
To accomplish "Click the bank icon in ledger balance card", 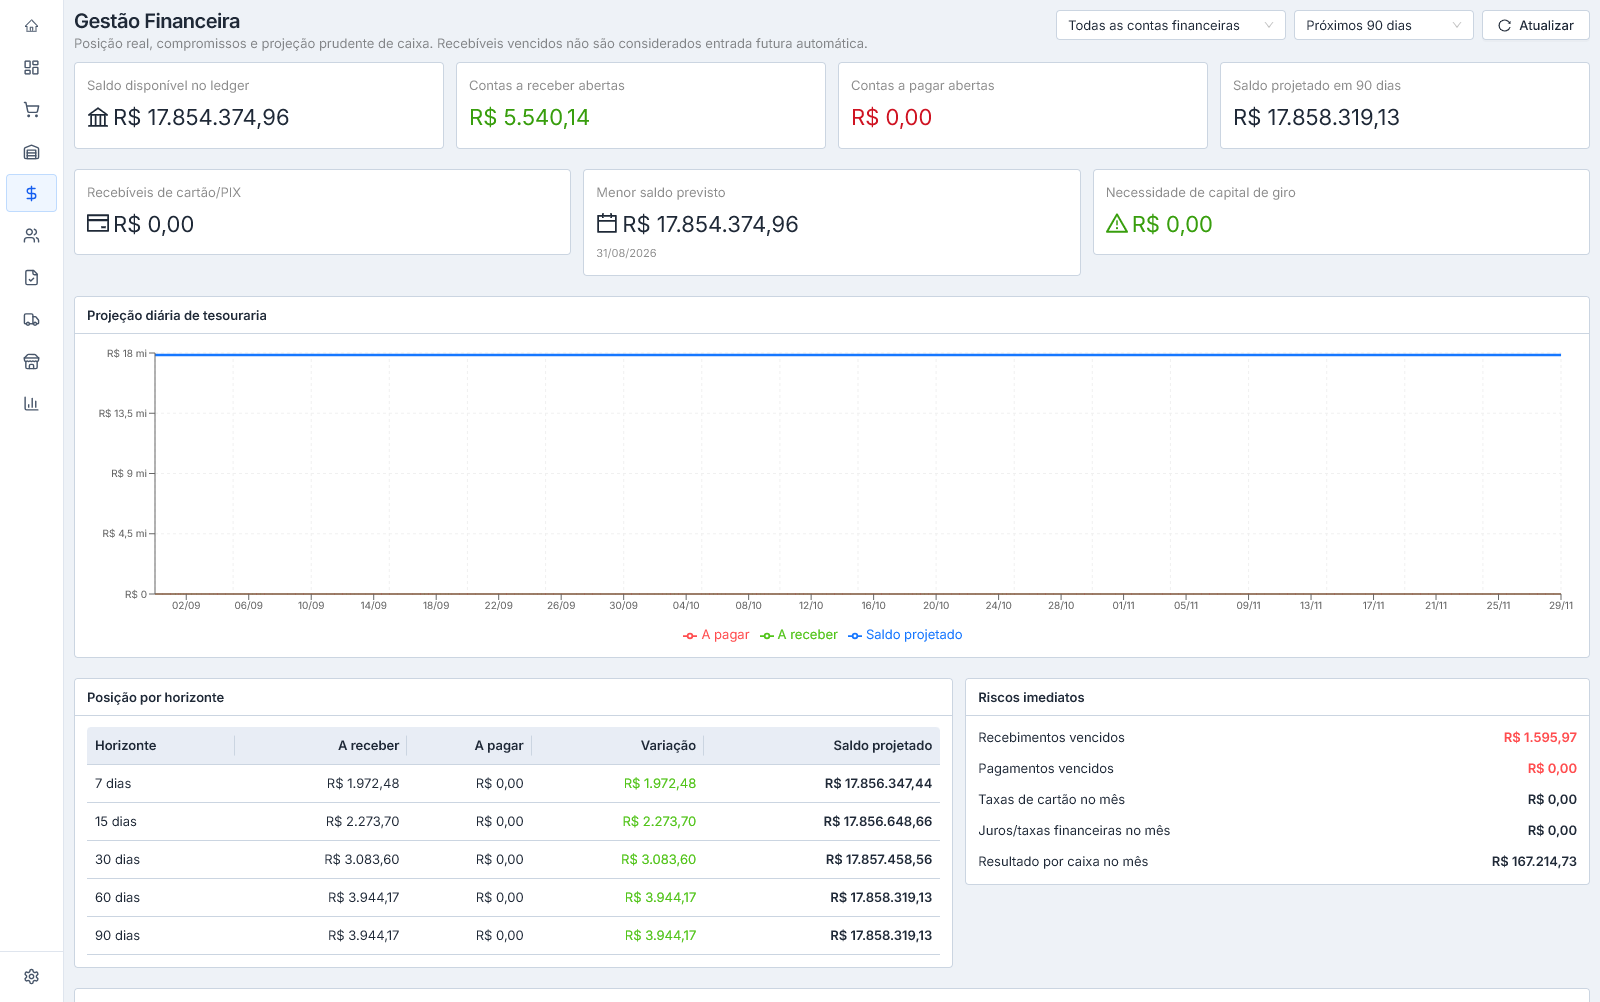I will click(98, 118).
